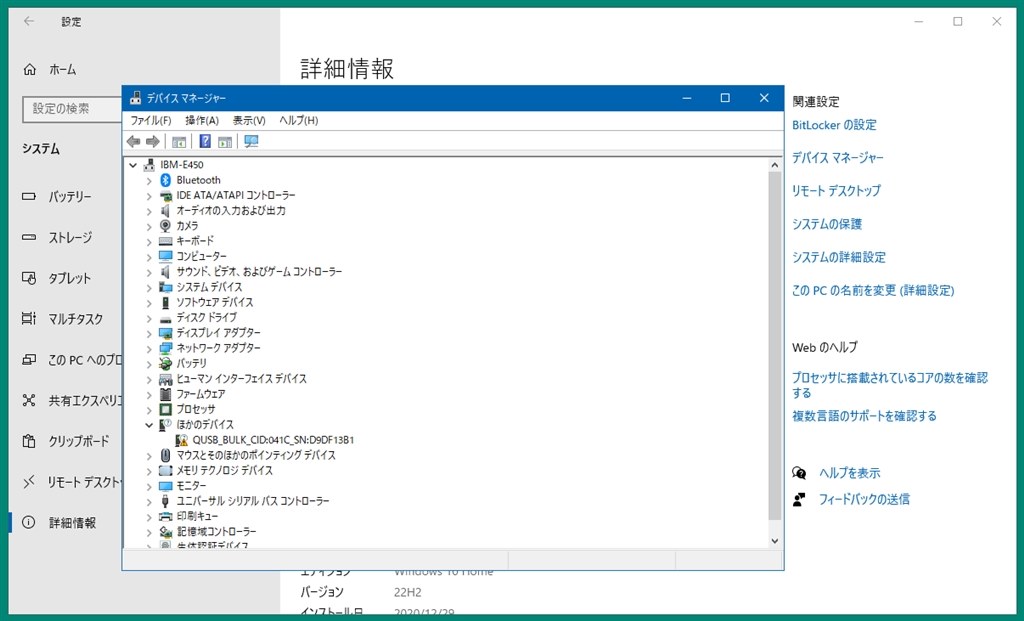This screenshot has height=621, width=1024.
Task: Click the Back arrow toolbar icon in Device Manager
Action: click(134, 142)
